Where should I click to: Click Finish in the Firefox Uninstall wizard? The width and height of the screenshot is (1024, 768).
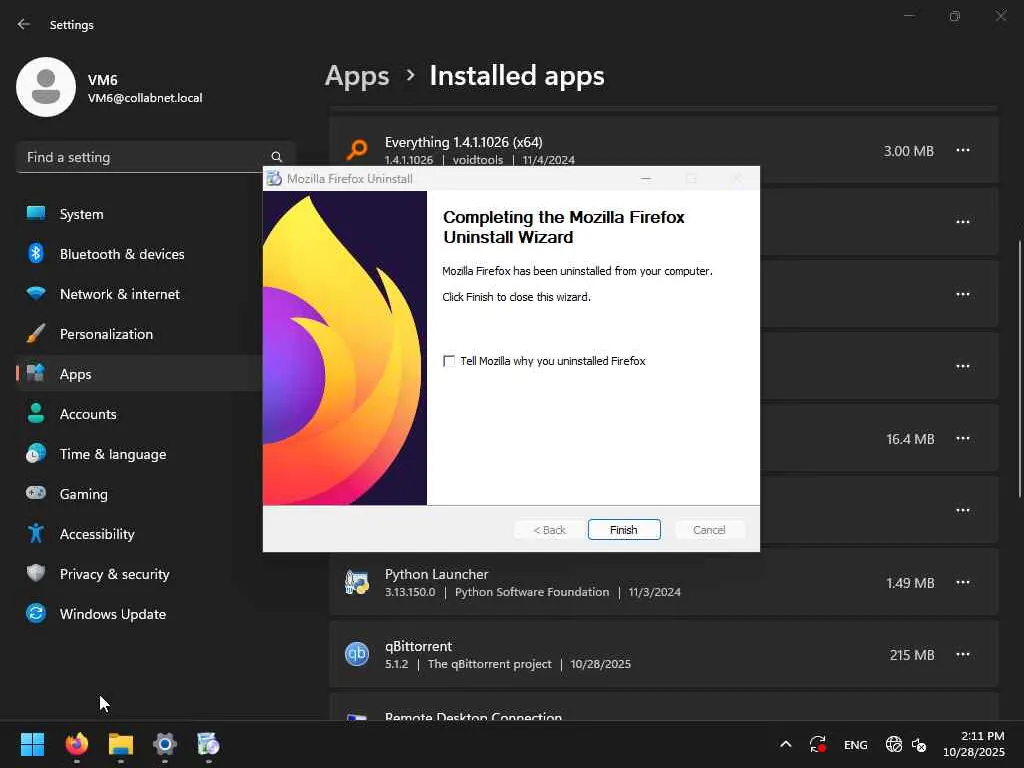click(624, 530)
